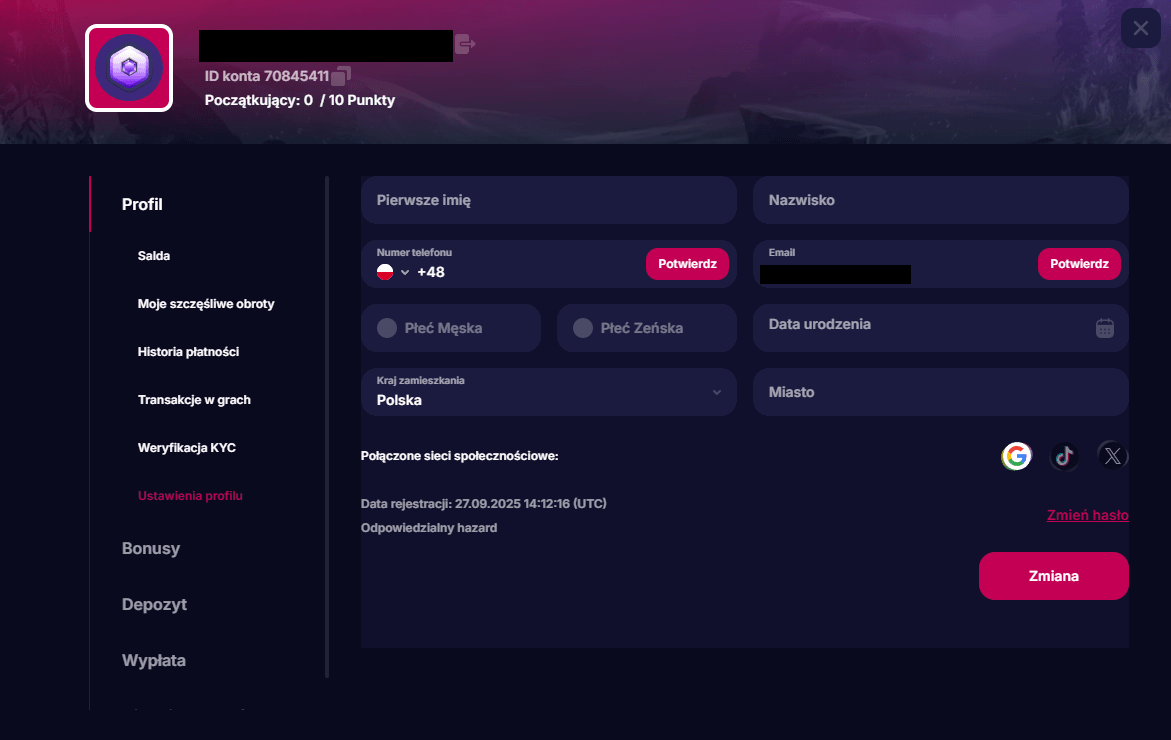This screenshot has width=1171, height=740.
Task: Click inside the Miasto input field
Action: point(940,392)
